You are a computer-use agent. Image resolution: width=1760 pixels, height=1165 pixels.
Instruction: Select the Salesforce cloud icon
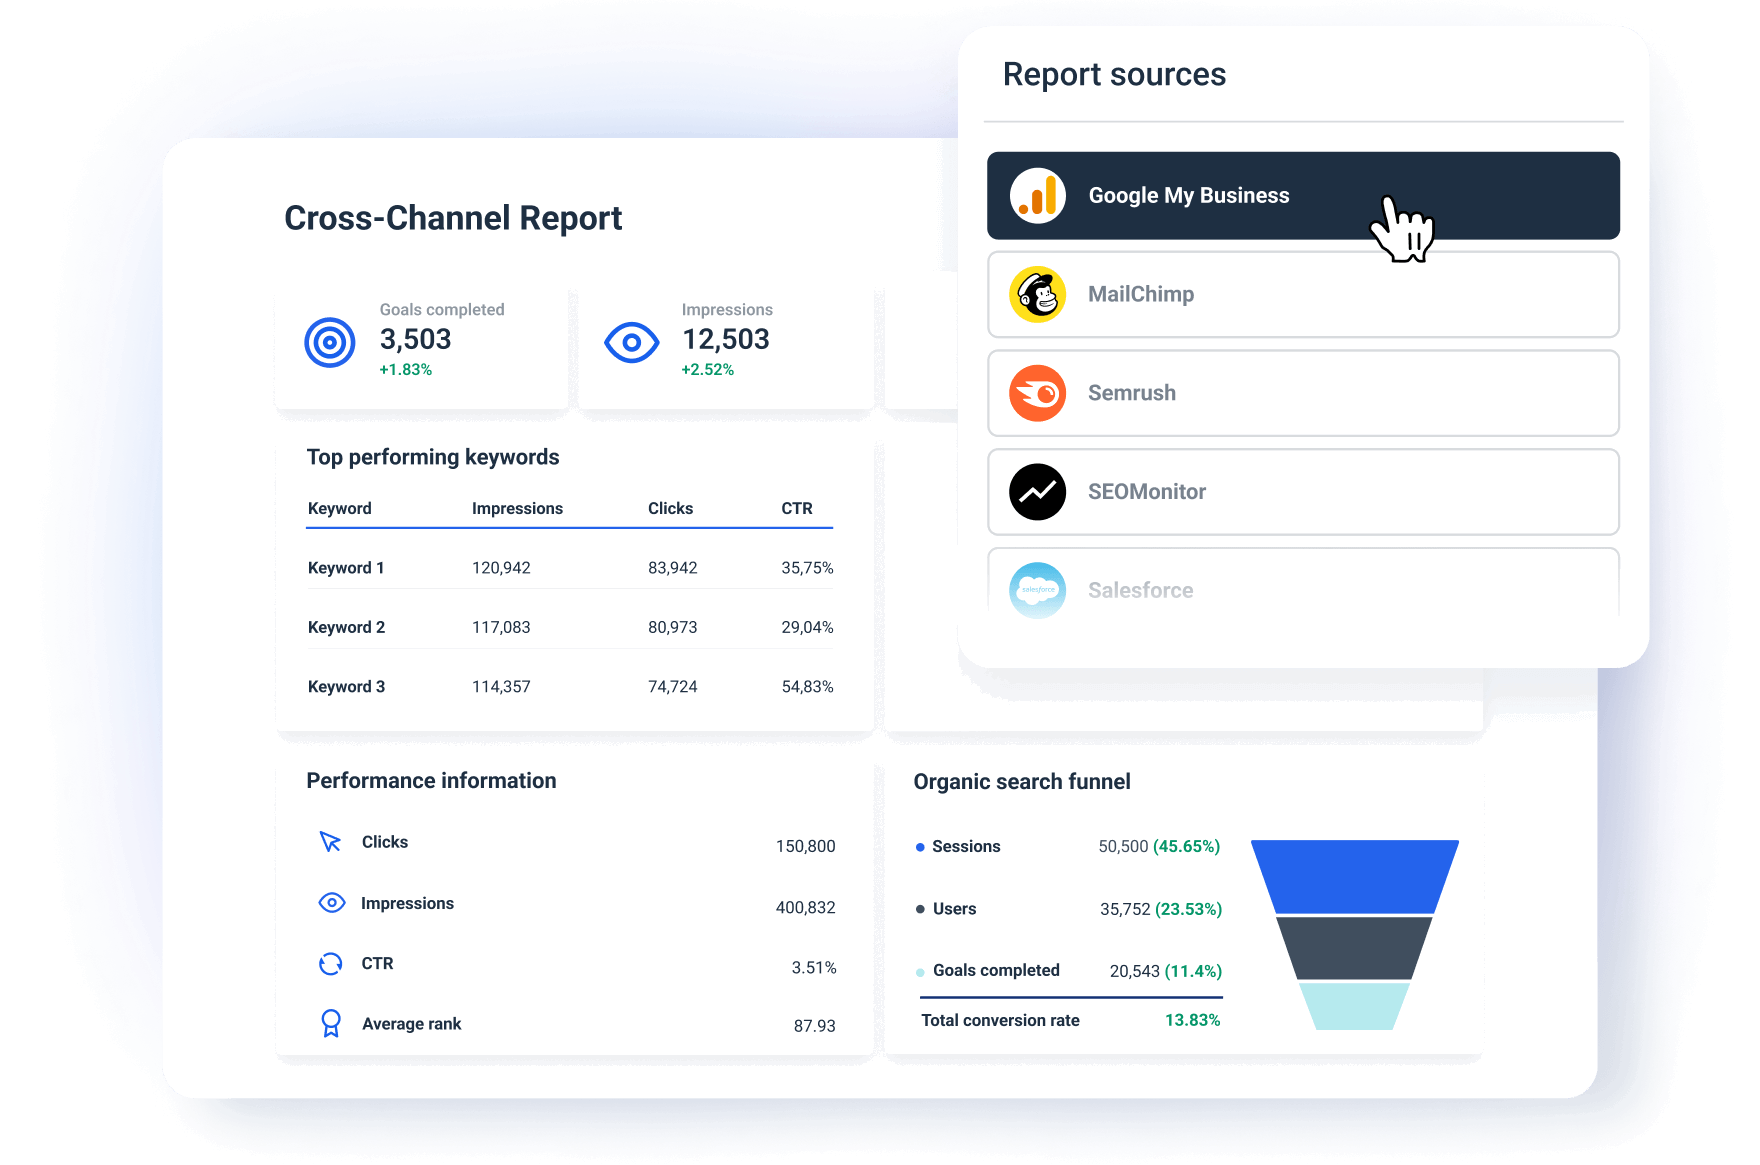pos(1037,590)
